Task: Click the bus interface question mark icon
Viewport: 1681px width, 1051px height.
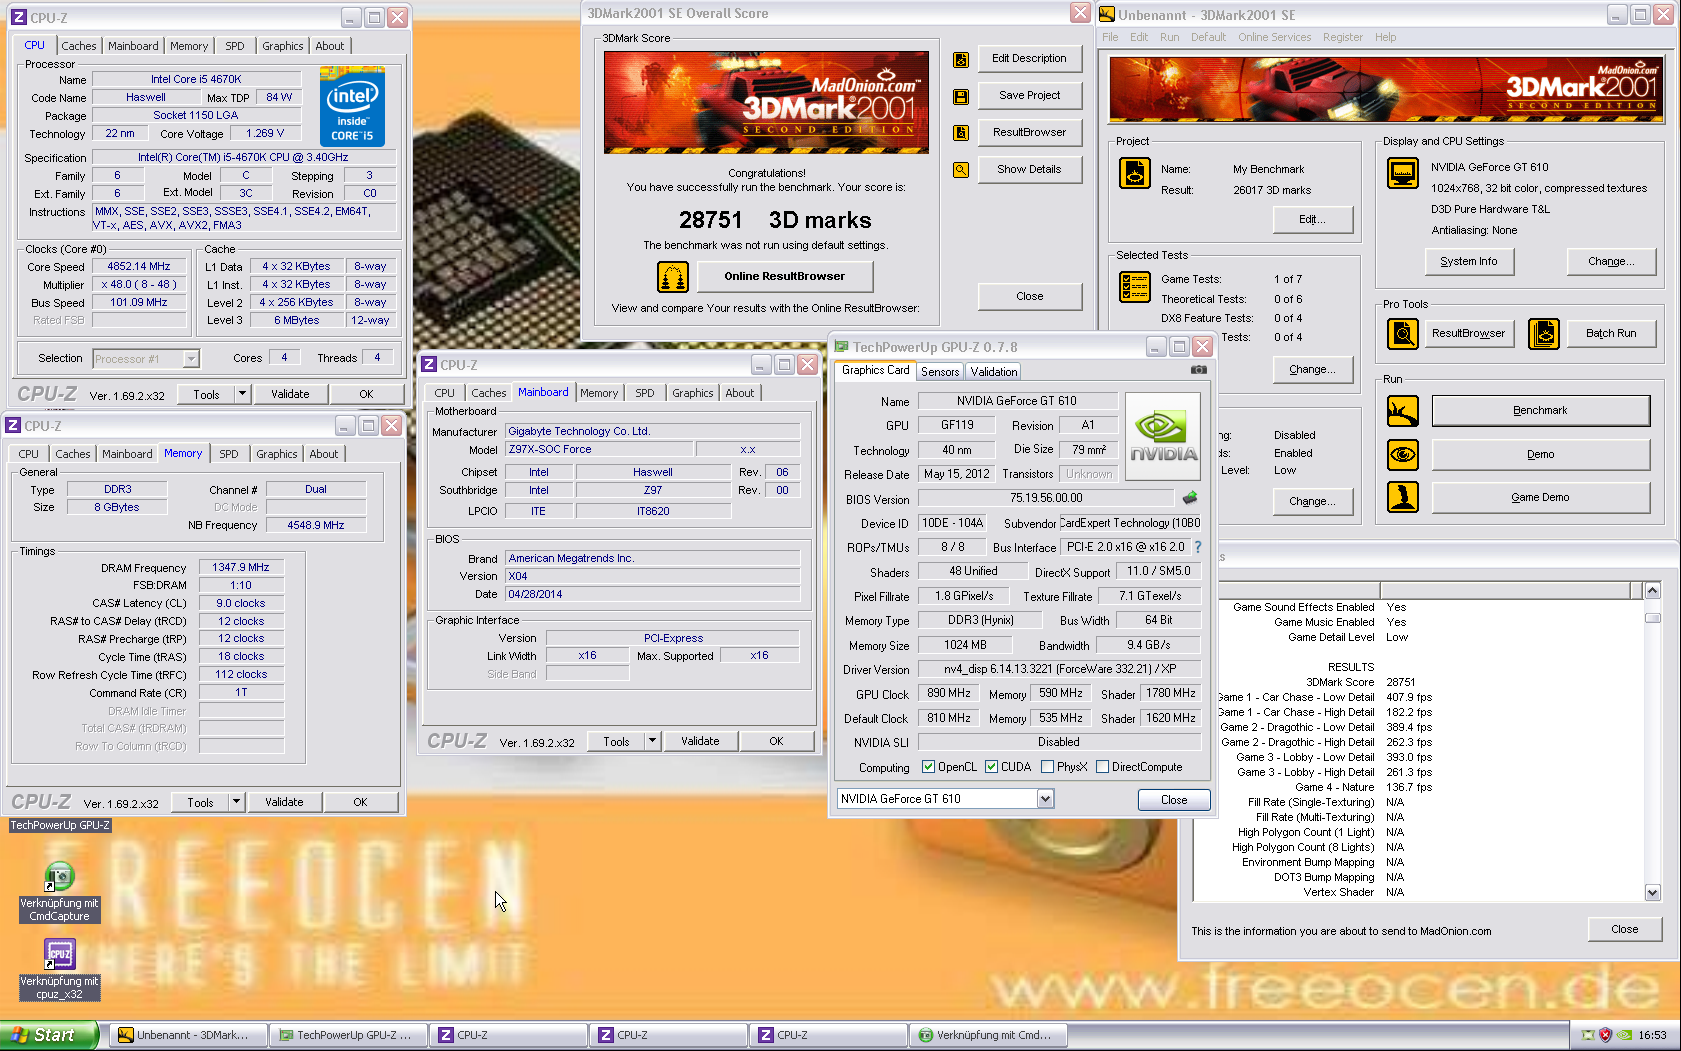Action: point(1198,547)
